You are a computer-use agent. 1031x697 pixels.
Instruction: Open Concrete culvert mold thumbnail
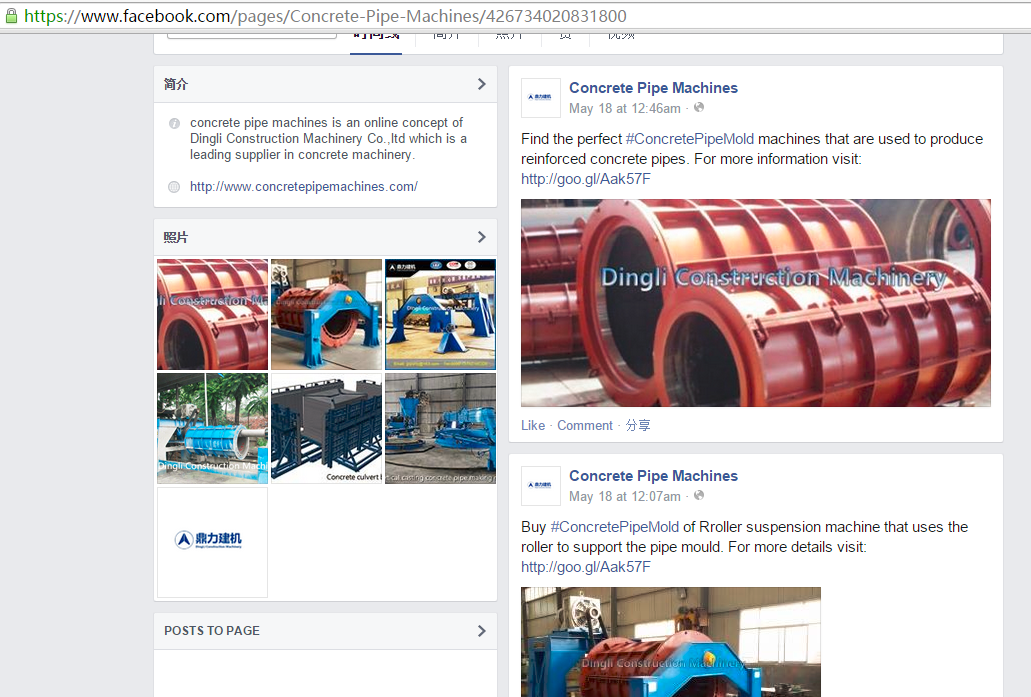pyautogui.click(x=326, y=428)
